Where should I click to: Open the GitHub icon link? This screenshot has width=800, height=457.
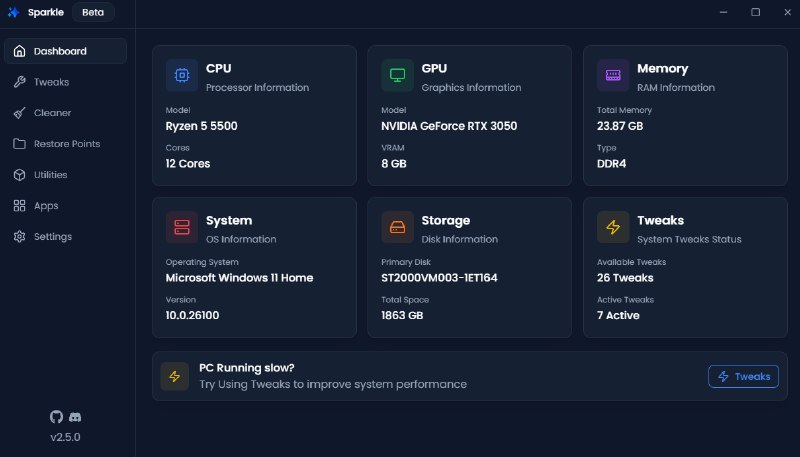pyautogui.click(x=56, y=416)
